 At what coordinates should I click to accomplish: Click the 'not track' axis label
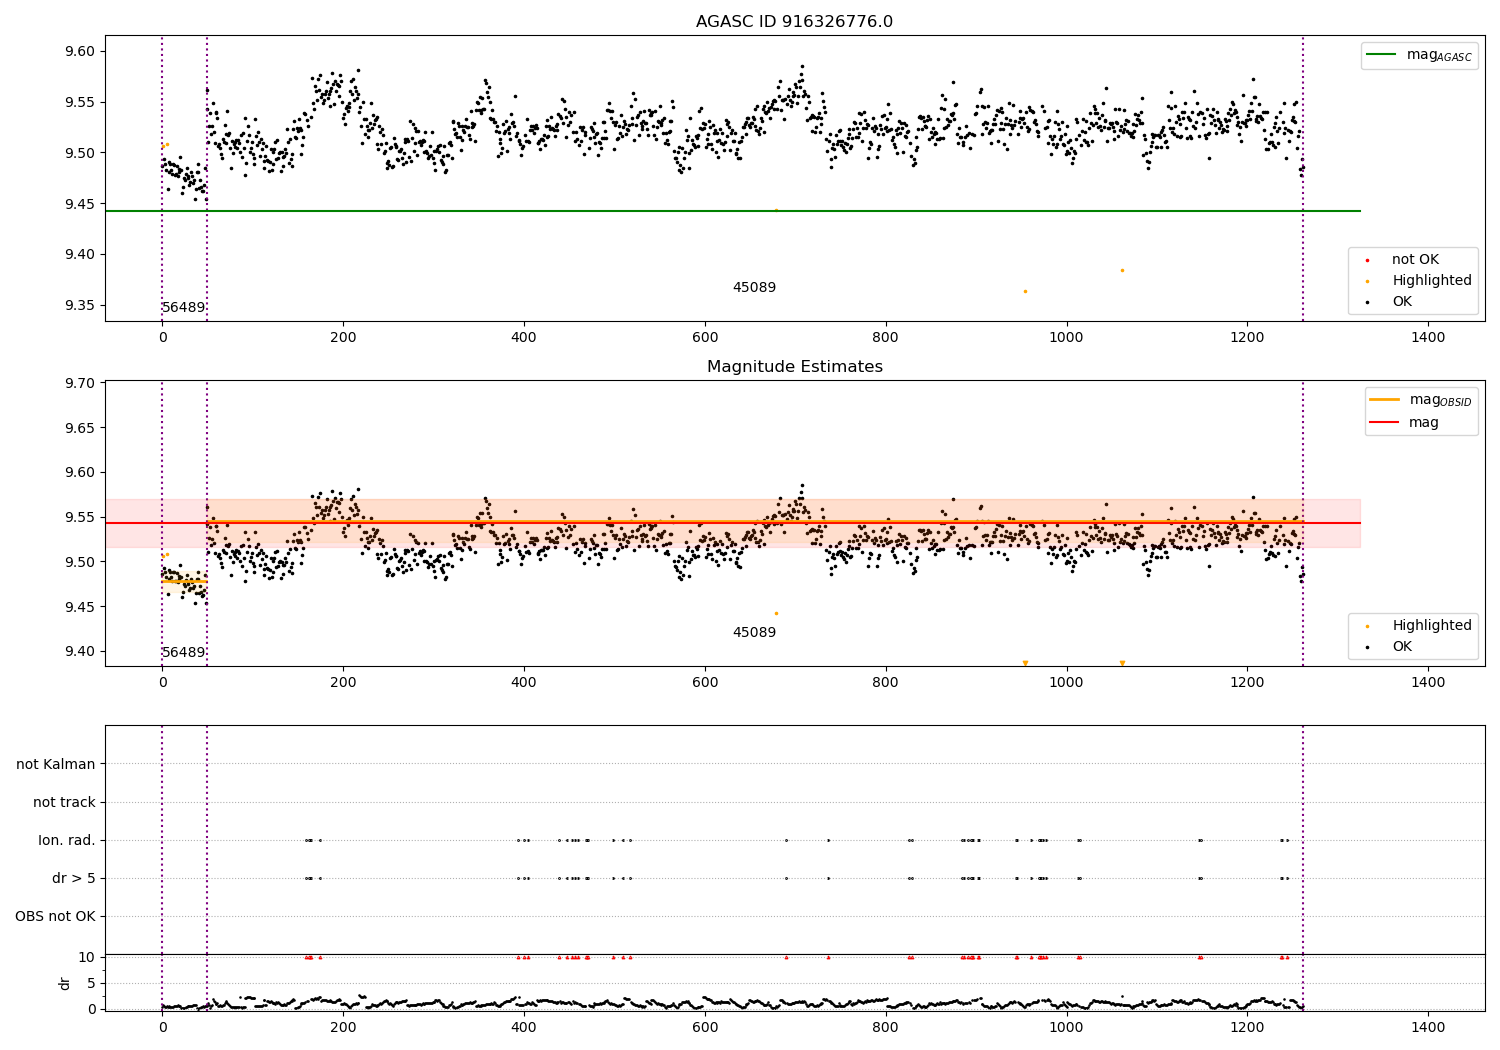click(x=64, y=802)
